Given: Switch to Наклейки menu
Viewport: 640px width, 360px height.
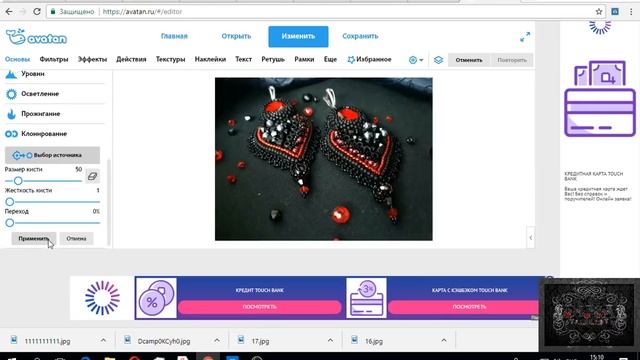Looking at the screenshot, I should [x=210, y=59].
